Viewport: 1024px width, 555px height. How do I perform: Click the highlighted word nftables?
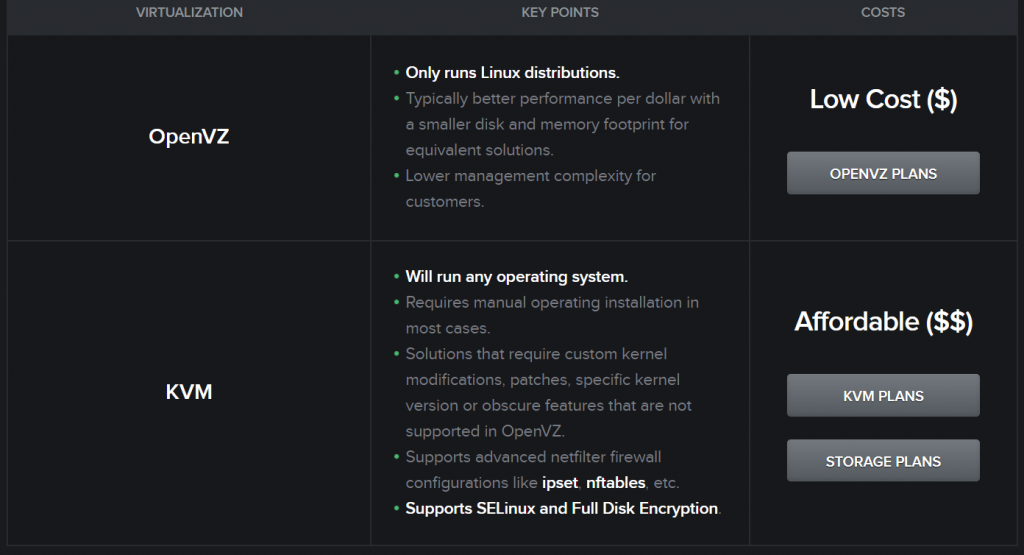point(616,483)
